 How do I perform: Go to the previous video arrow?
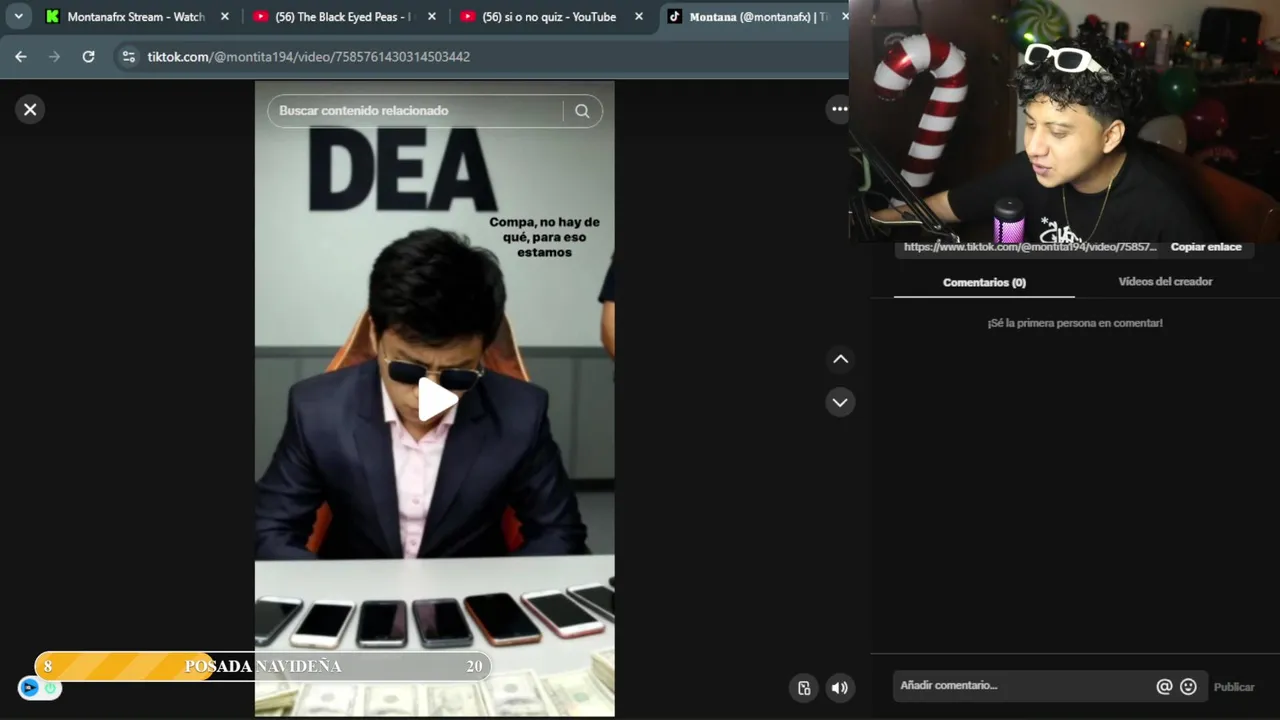click(x=840, y=359)
